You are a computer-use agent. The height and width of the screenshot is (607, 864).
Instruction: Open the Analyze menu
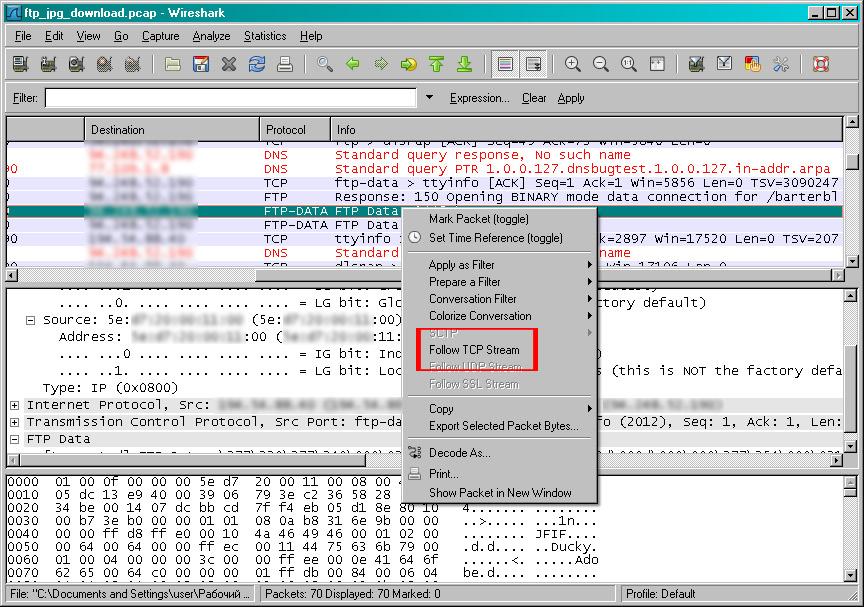point(212,36)
